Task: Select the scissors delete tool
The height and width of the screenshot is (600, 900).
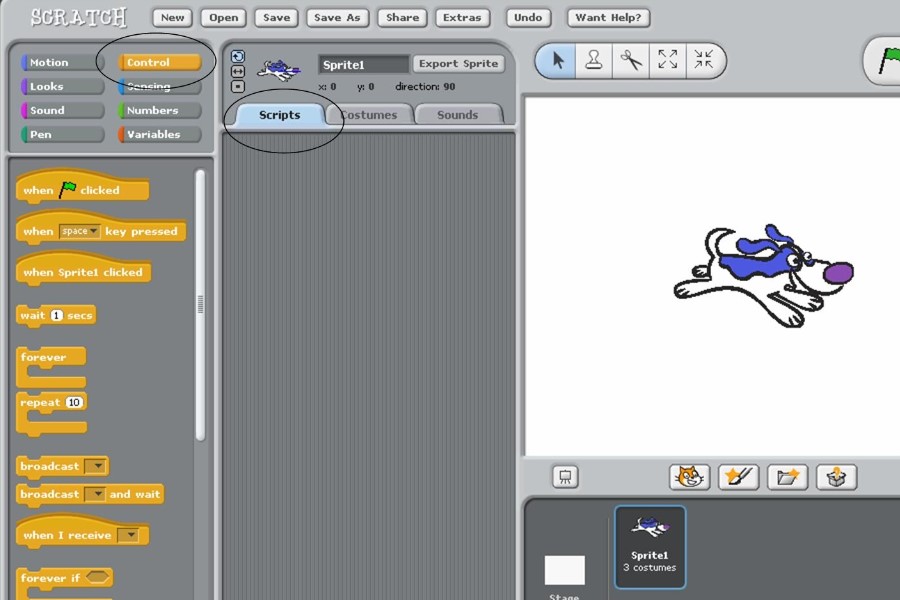Action: tap(631, 61)
